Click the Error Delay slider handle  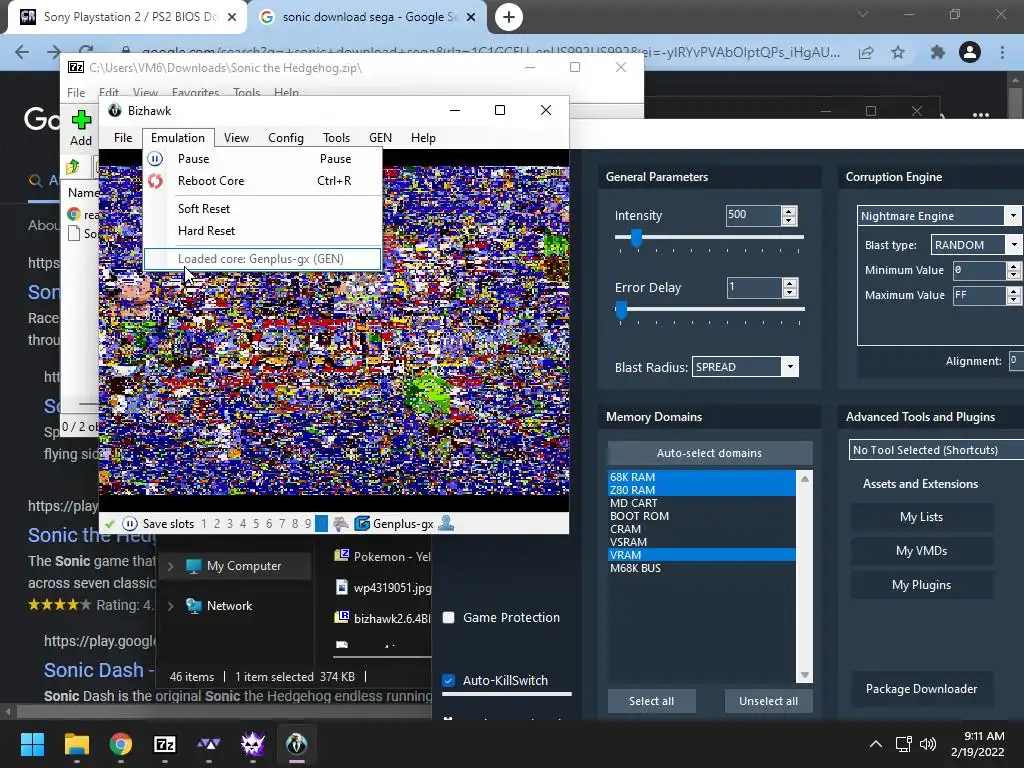(621, 310)
